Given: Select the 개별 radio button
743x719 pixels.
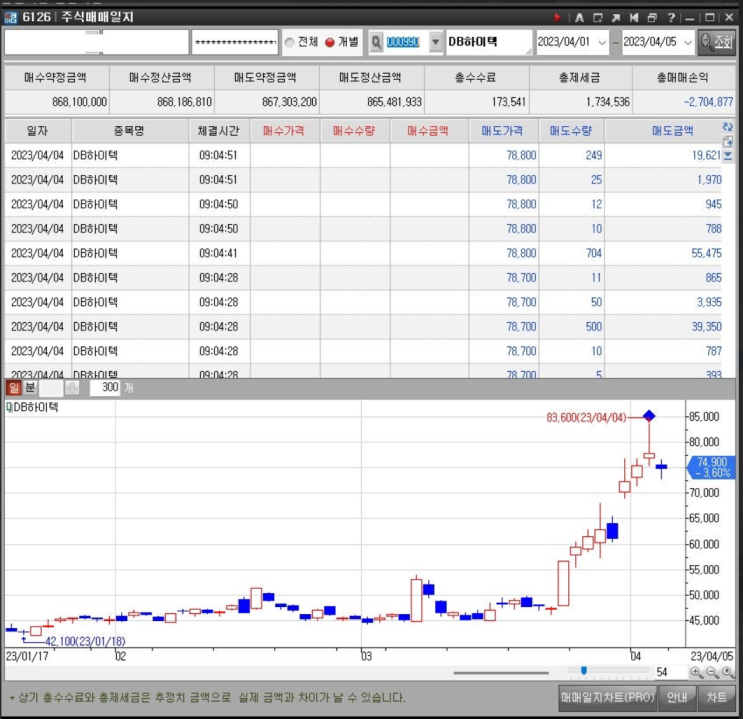Looking at the screenshot, I should pyautogui.click(x=329, y=42).
